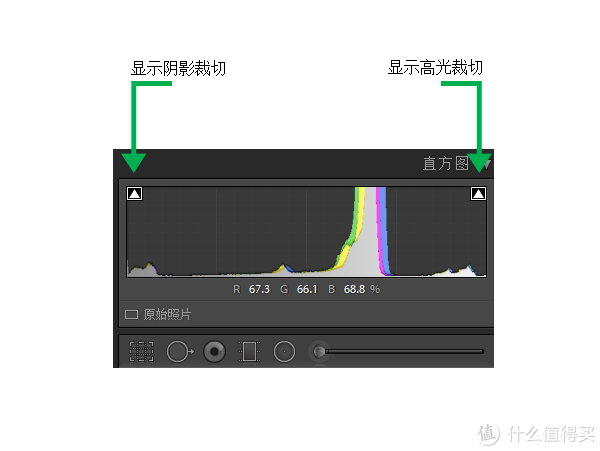
Task: Select the Adjustment Brush tool
Action: click(x=319, y=351)
